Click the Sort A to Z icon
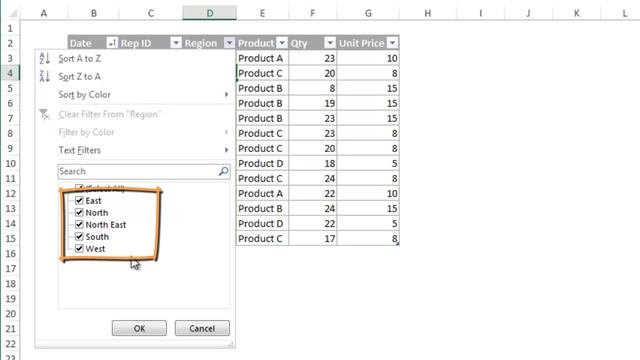 pos(44,58)
